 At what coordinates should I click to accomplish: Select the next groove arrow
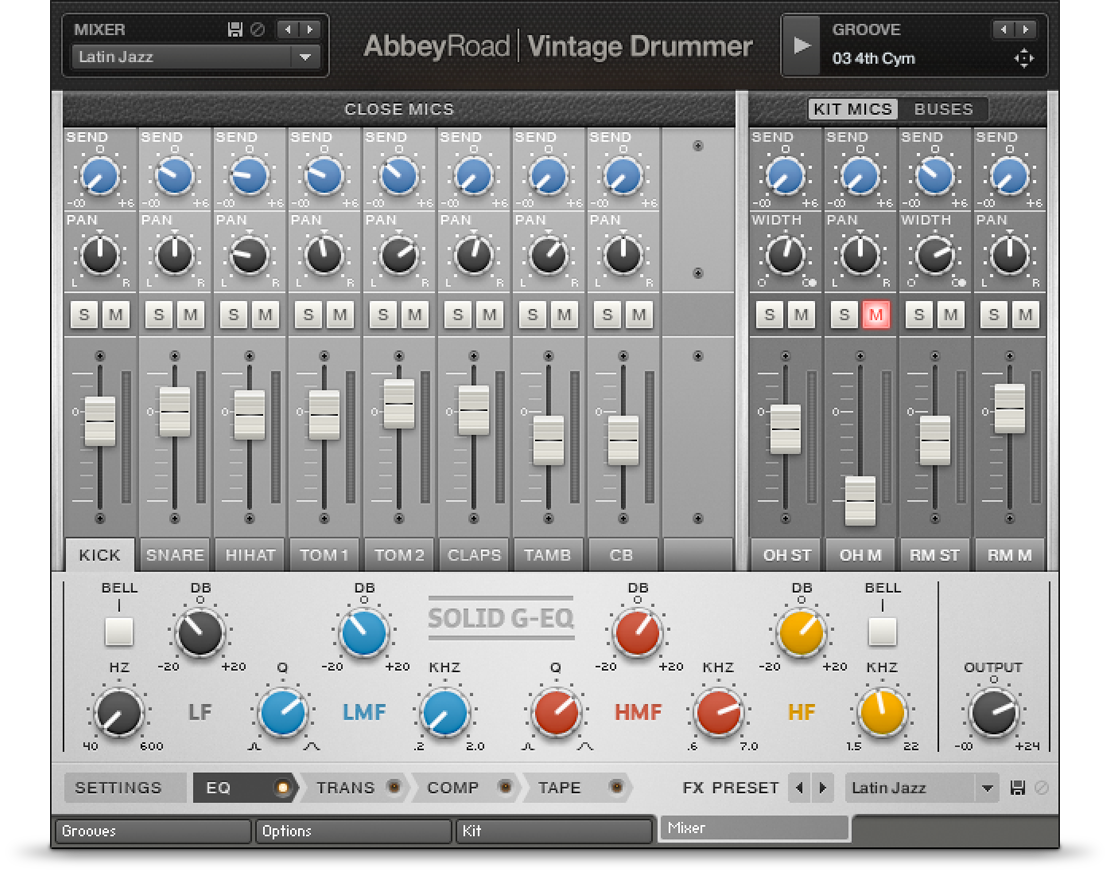[x=1025, y=29]
